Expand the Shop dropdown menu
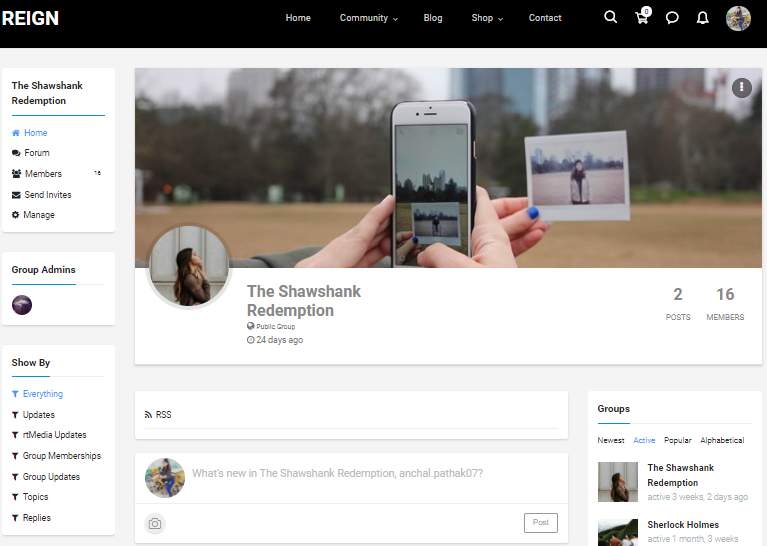The width and height of the screenshot is (767, 546). (487, 18)
